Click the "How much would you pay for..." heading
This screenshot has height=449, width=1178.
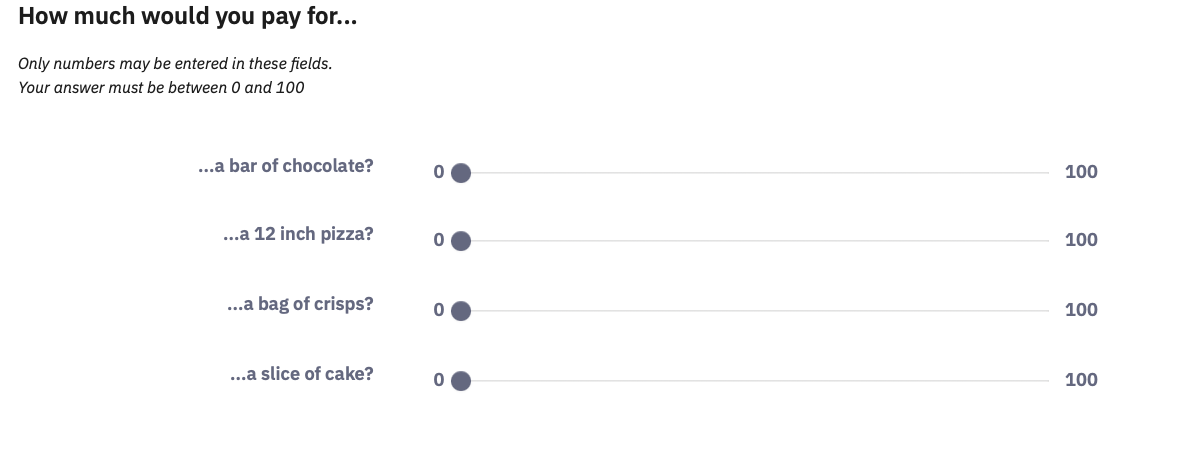point(188,17)
